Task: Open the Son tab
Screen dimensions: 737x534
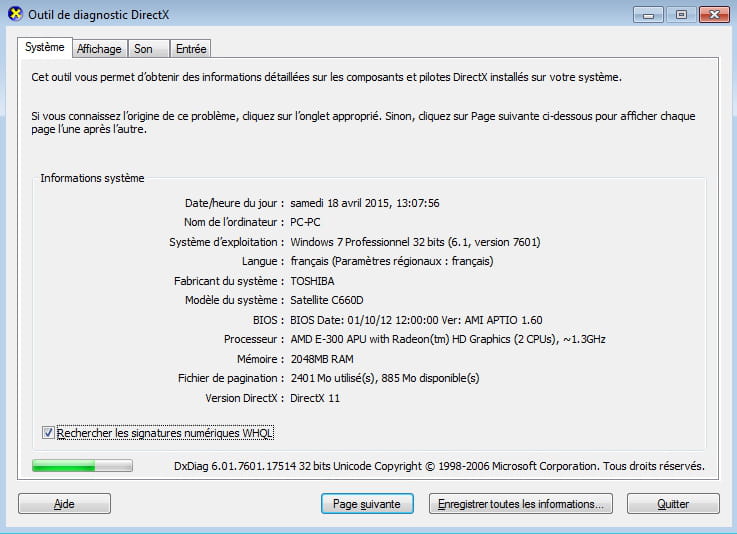Action: [148, 49]
